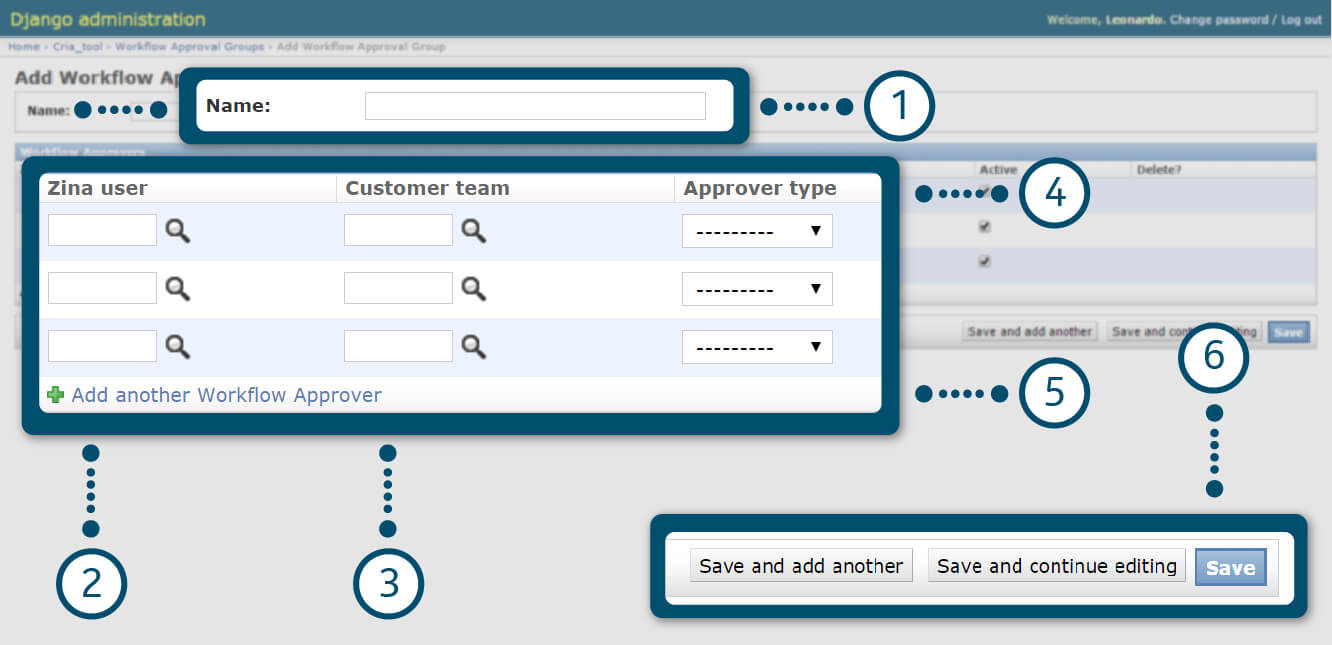This screenshot has height=645, width=1332.
Task: Expand the second row Approver type dropdown
Action: click(x=757, y=289)
